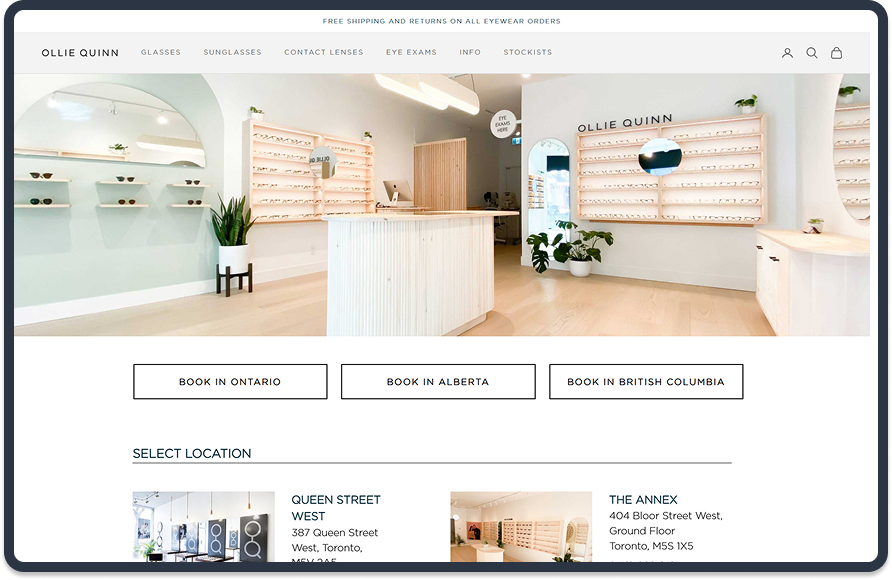This screenshot has width=892, height=580.
Task: Open the Glasses menu
Action: (x=161, y=52)
